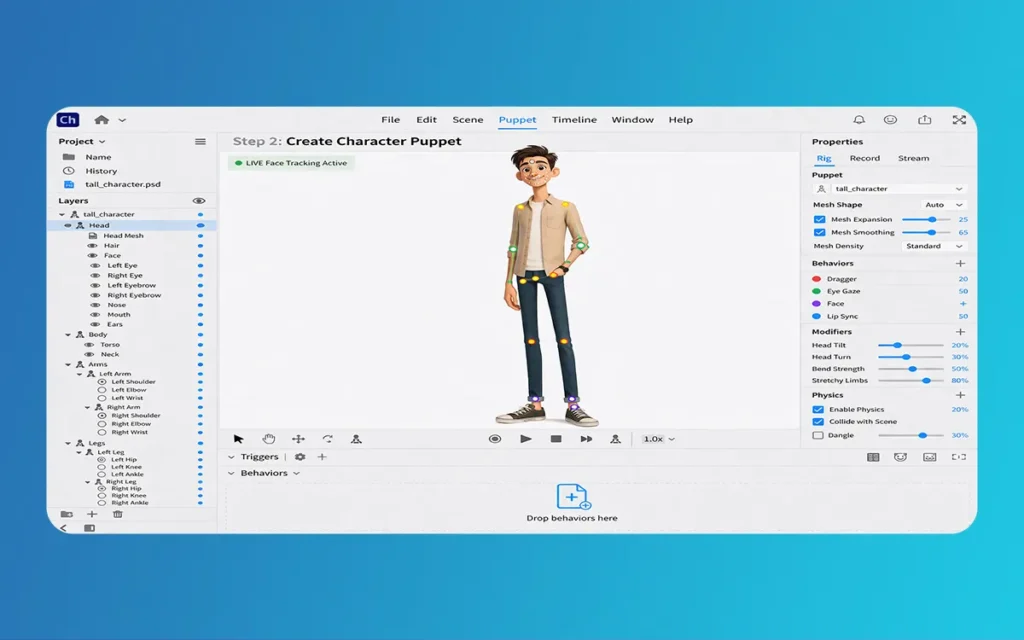This screenshot has height=640, width=1024.
Task: Disable the Enable Physics checkbox
Action: tap(819, 409)
